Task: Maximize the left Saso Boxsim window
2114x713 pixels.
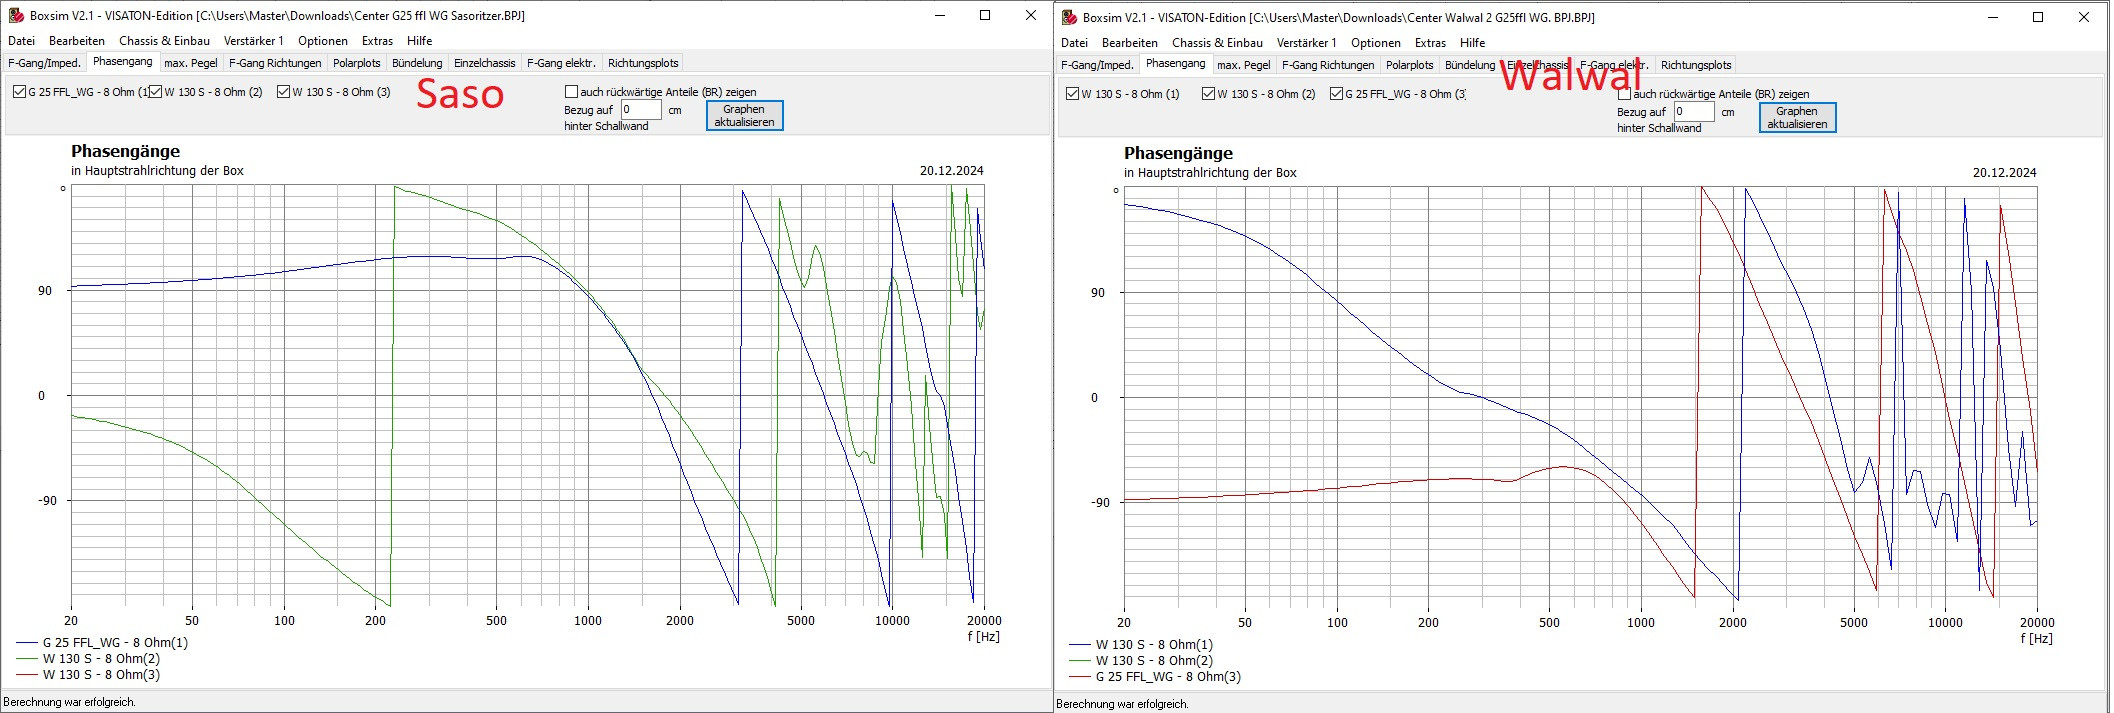Action: tap(985, 15)
